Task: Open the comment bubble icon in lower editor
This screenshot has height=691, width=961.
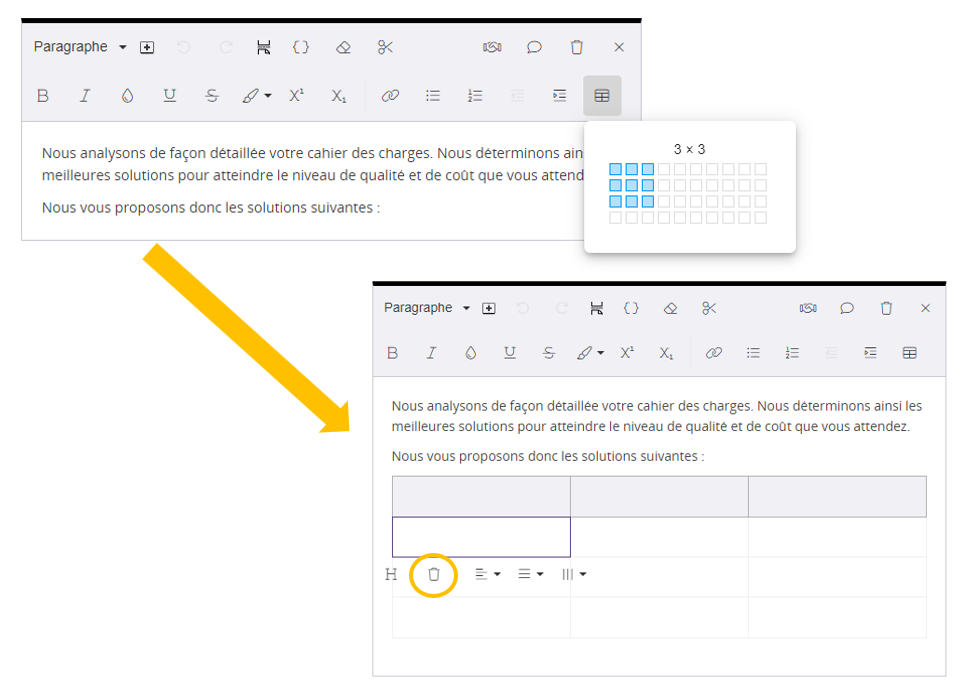Action: point(846,308)
